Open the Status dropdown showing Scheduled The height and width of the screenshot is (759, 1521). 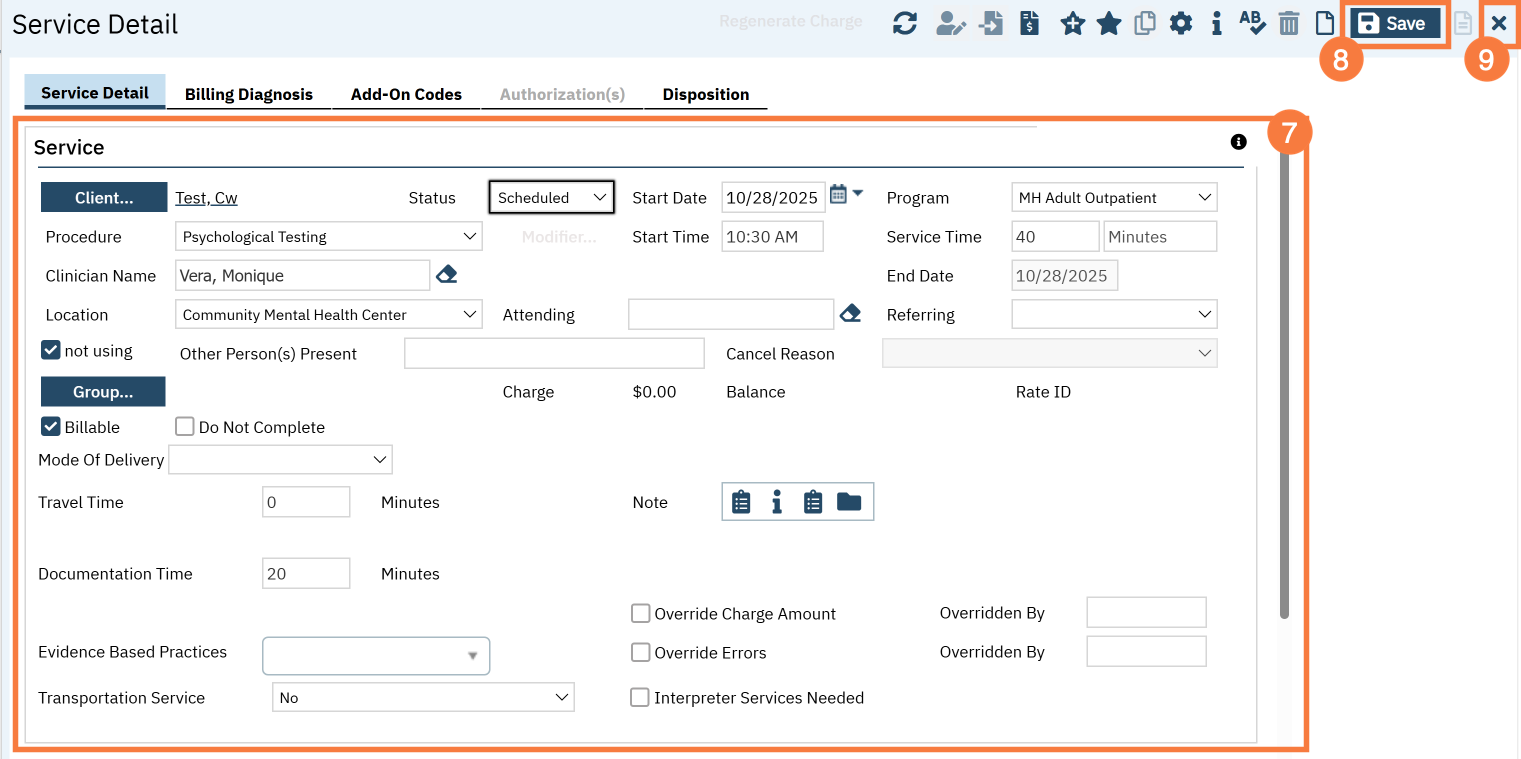pyautogui.click(x=551, y=198)
